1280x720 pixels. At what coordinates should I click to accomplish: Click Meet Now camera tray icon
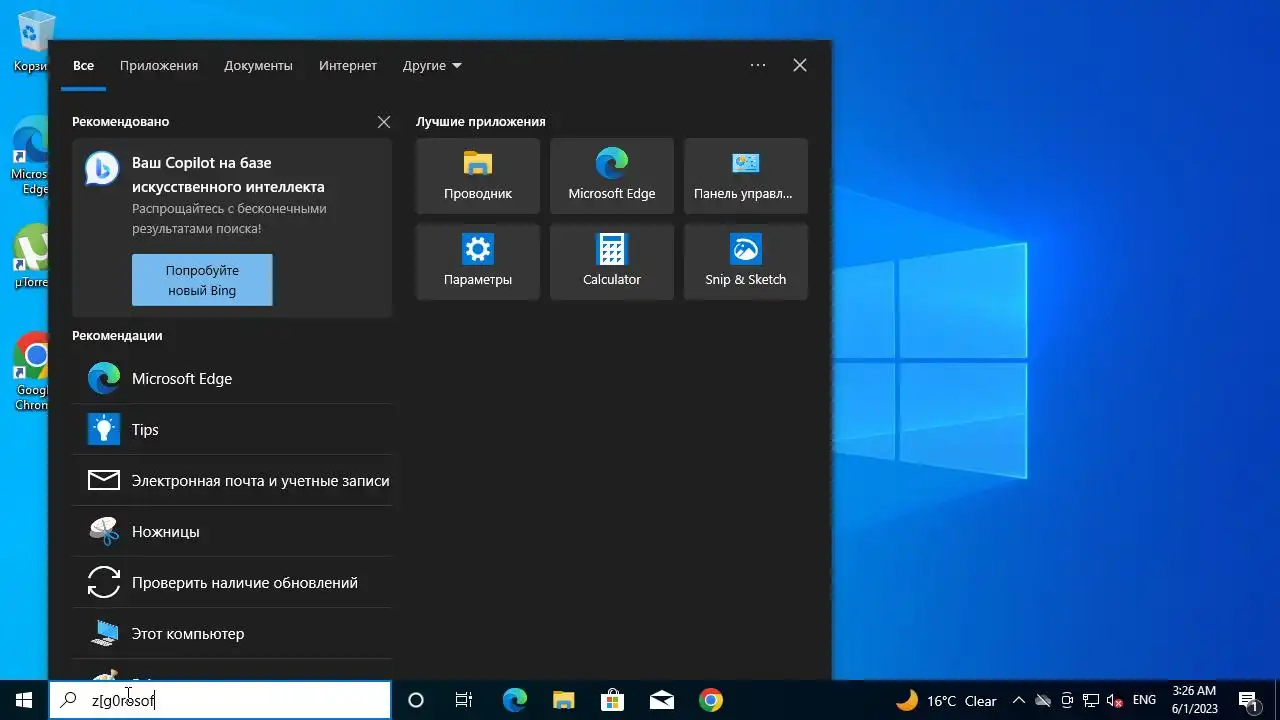click(x=1067, y=701)
